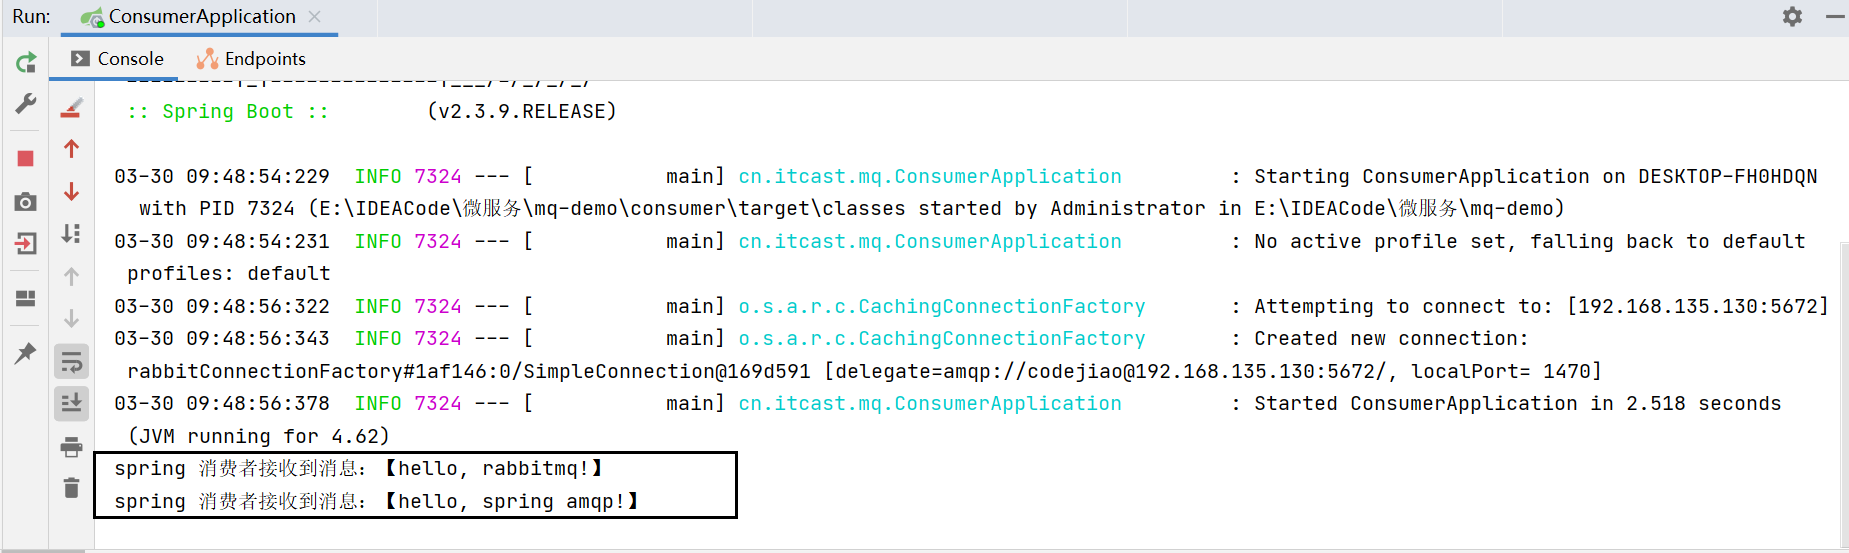Click the profiles: default text line
The height and width of the screenshot is (553, 1849).
coord(228,274)
